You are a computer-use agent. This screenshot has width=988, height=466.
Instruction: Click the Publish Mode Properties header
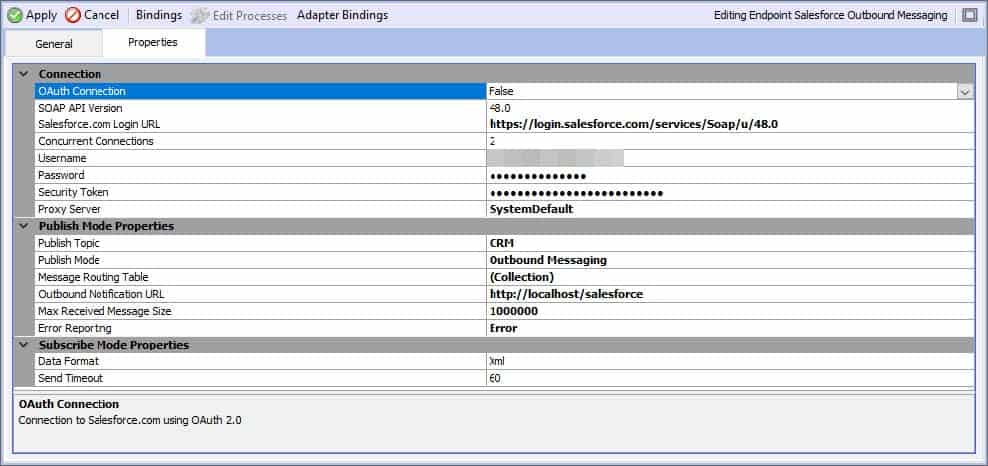tap(106, 225)
